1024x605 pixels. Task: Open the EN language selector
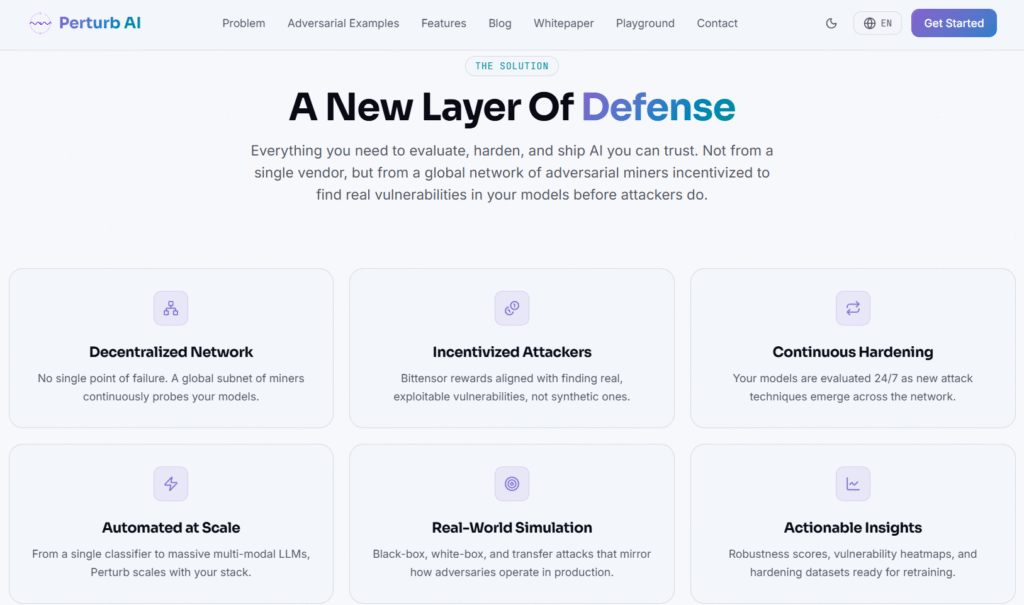click(877, 23)
